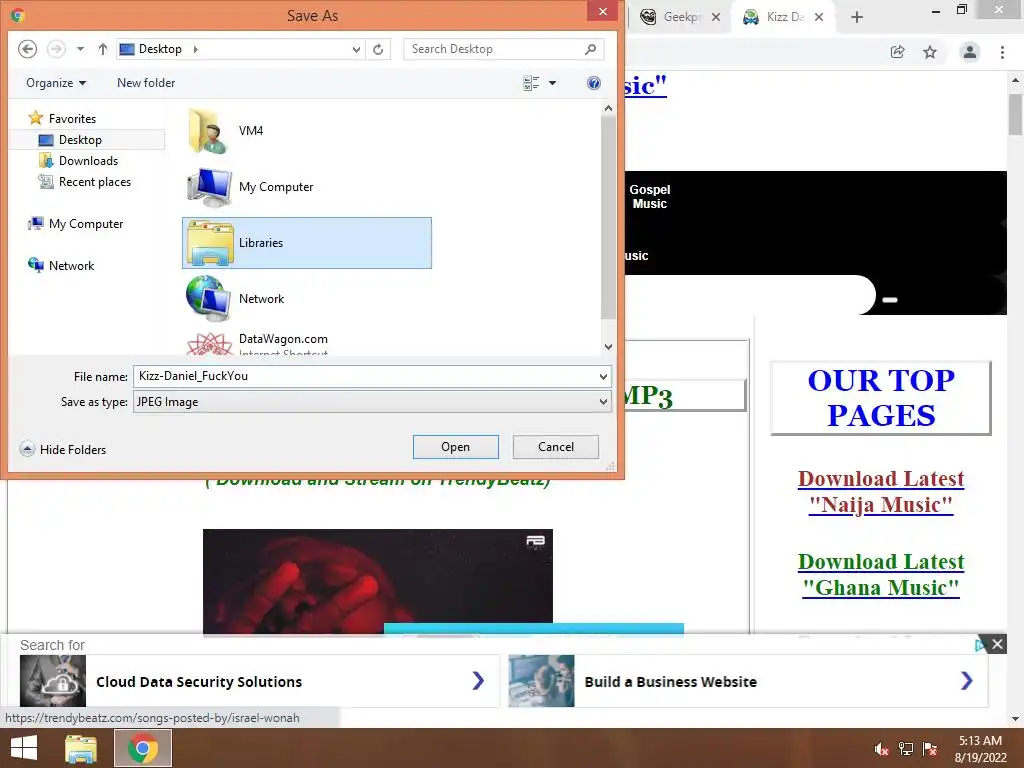Screen dimensions: 1024x768
Task: Click Hide Folders toggle
Action: [63, 449]
